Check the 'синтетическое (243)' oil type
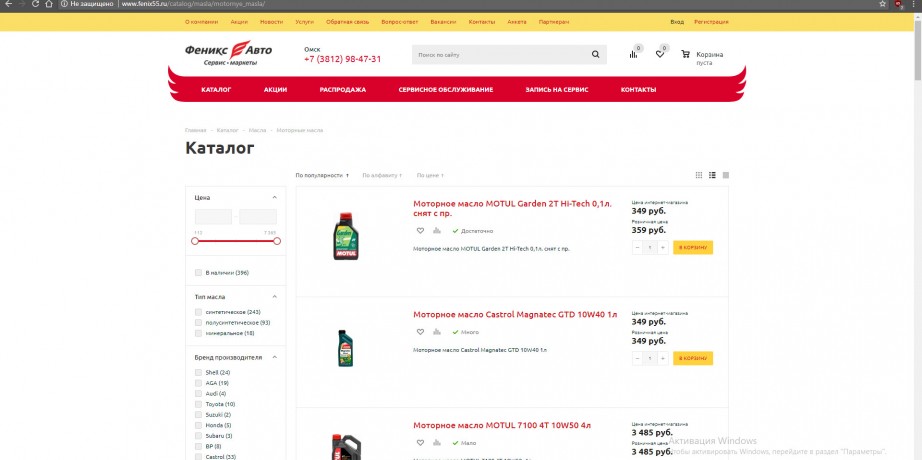The height and width of the screenshot is (460, 922). (x=198, y=312)
